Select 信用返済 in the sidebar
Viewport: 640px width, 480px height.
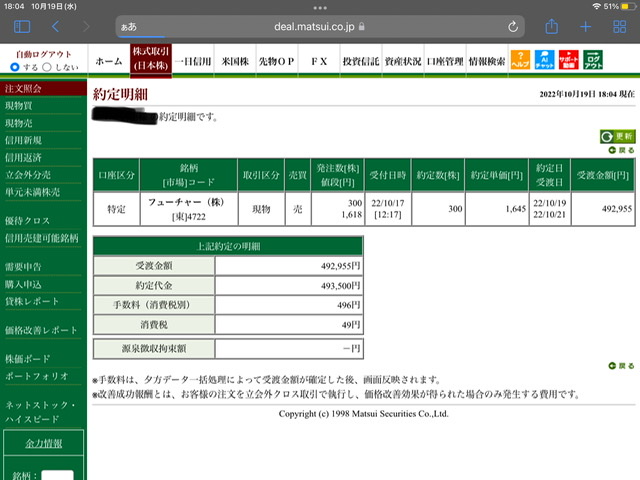pos(23,158)
